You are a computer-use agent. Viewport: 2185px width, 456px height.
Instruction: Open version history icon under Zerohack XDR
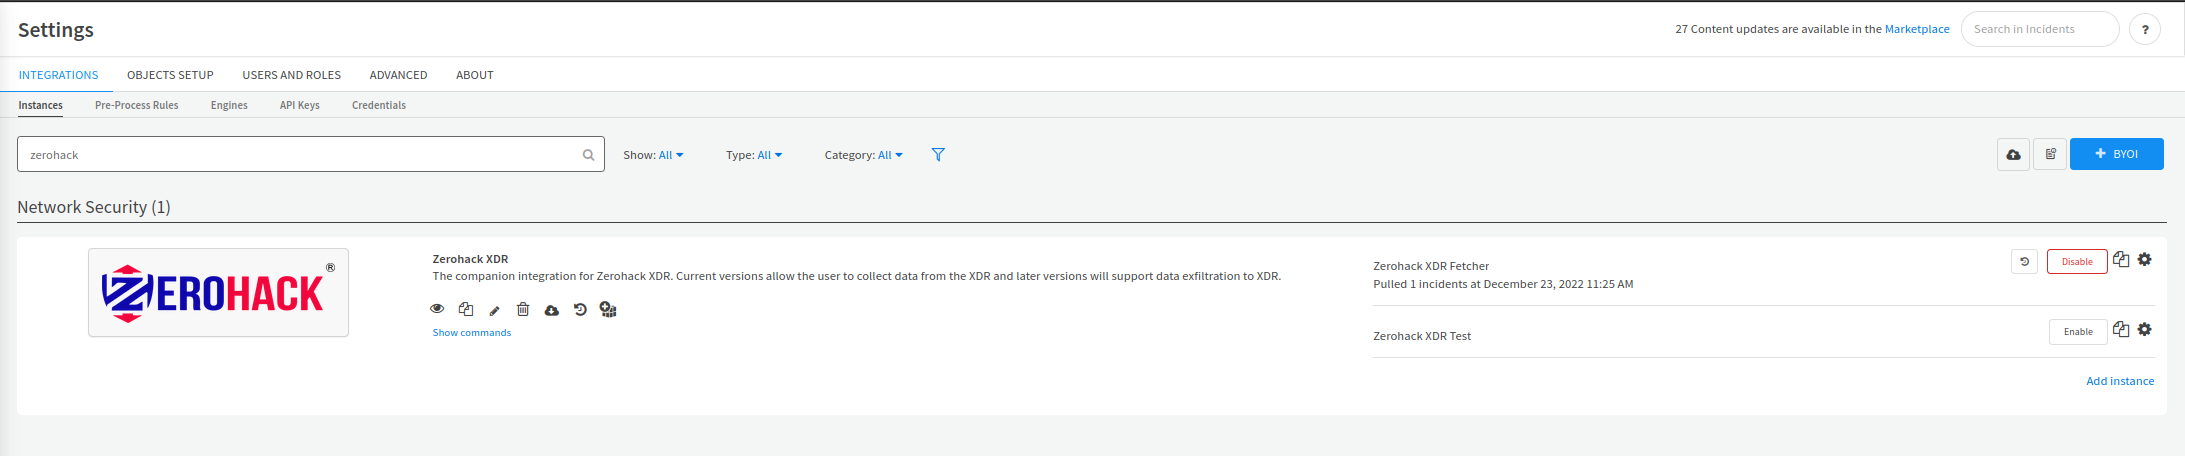pos(580,309)
